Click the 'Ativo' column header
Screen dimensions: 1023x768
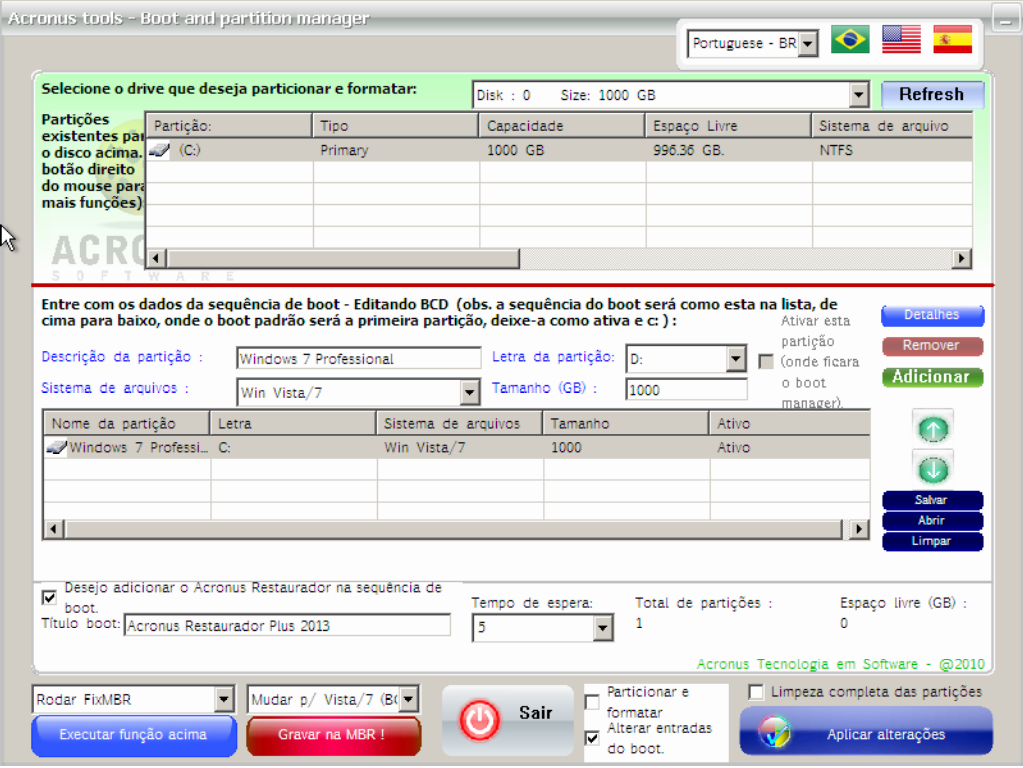(x=790, y=423)
